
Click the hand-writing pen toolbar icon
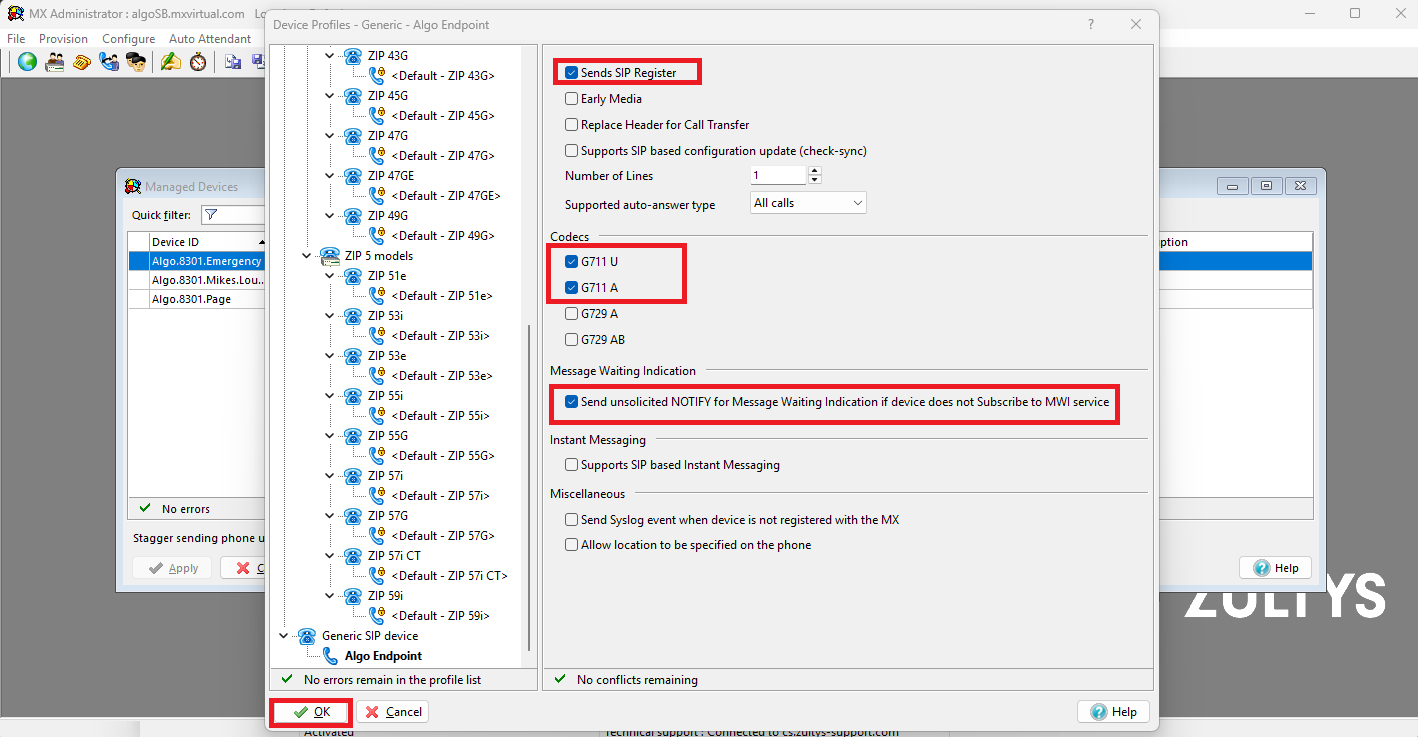(171, 62)
